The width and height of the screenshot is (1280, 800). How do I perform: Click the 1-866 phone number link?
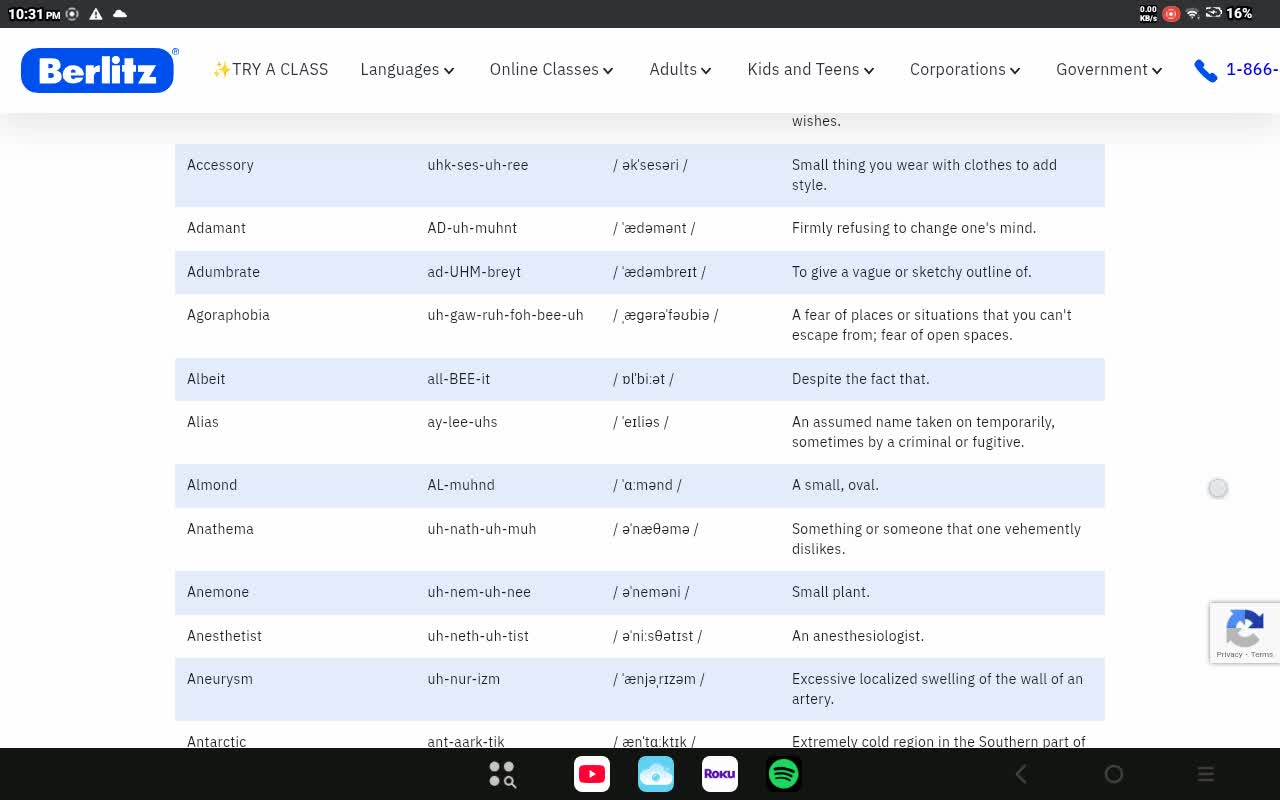pyautogui.click(x=1251, y=70)
